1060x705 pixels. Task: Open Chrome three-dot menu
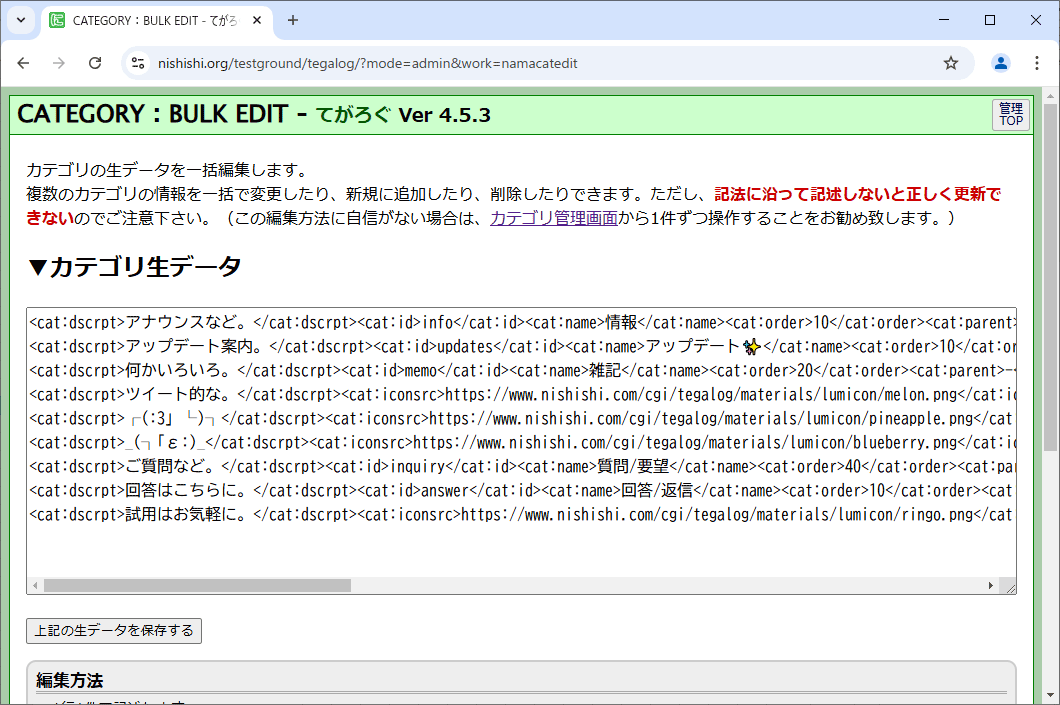[1036, 63]
